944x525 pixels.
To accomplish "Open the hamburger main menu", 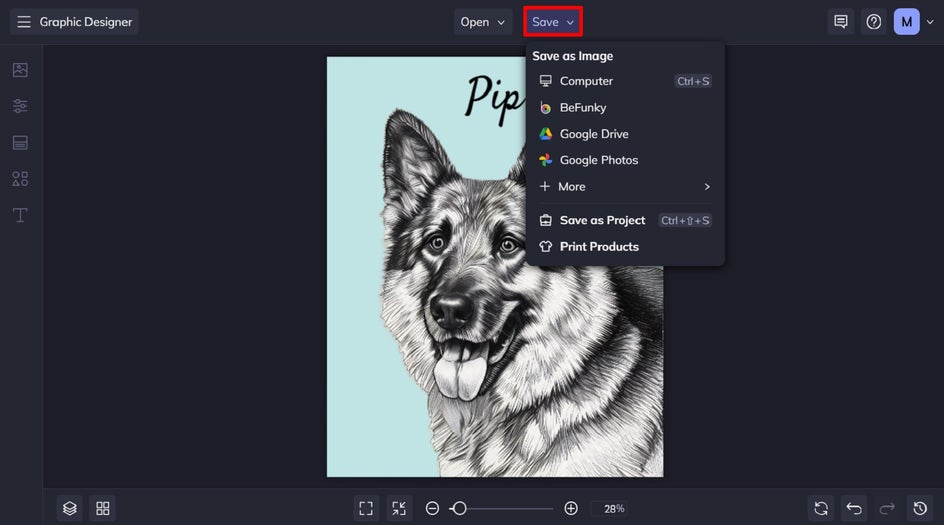I will click(x=23, y=22).
